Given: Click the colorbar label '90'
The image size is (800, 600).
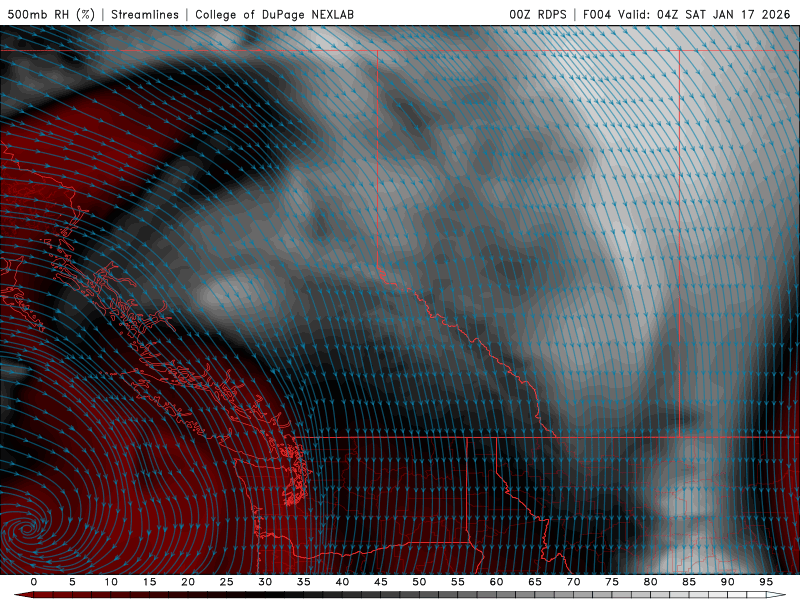Looking at the screenshot, I should click(727, 582).
